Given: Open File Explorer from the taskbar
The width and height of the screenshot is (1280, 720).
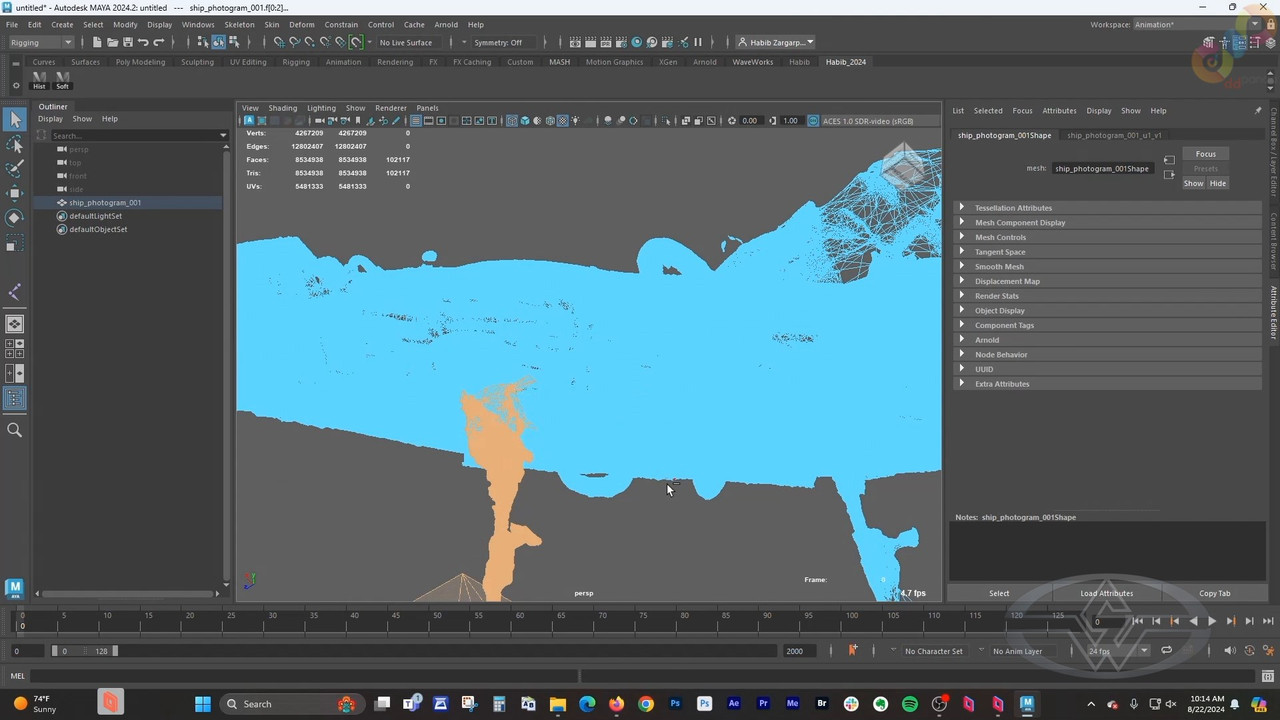Looking at the screenshot, I should pyautogui.click(x=558, y=704).
